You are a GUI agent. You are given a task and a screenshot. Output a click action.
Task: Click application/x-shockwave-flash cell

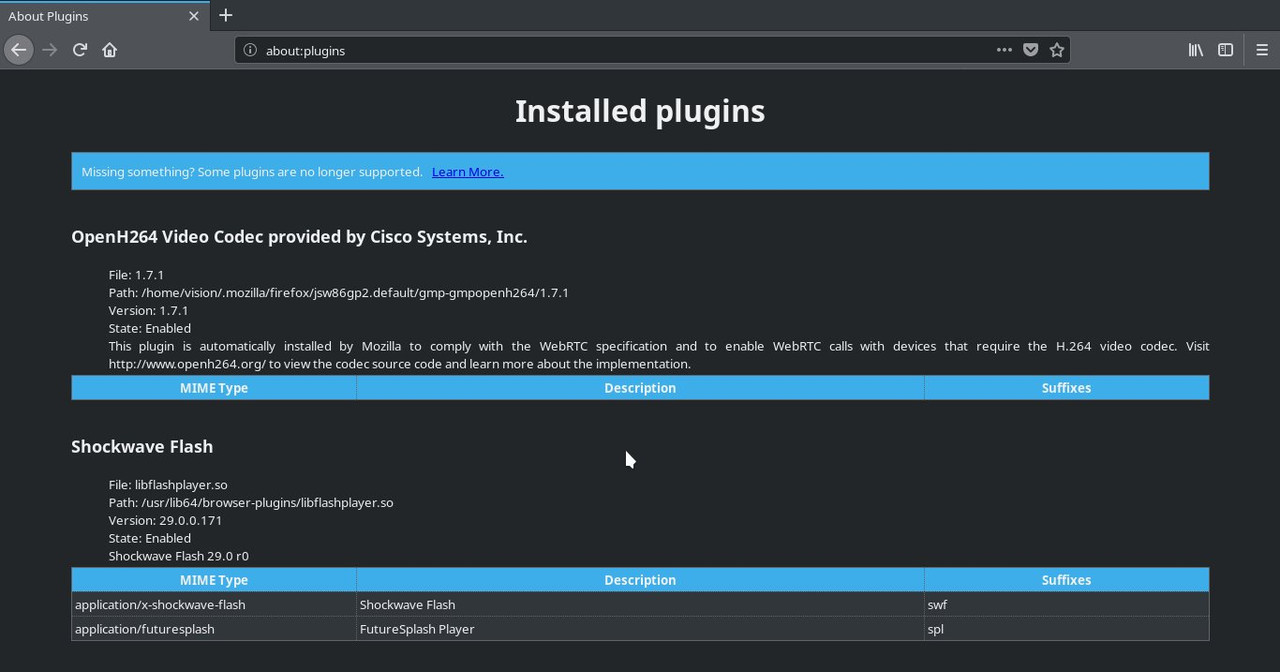214,605
